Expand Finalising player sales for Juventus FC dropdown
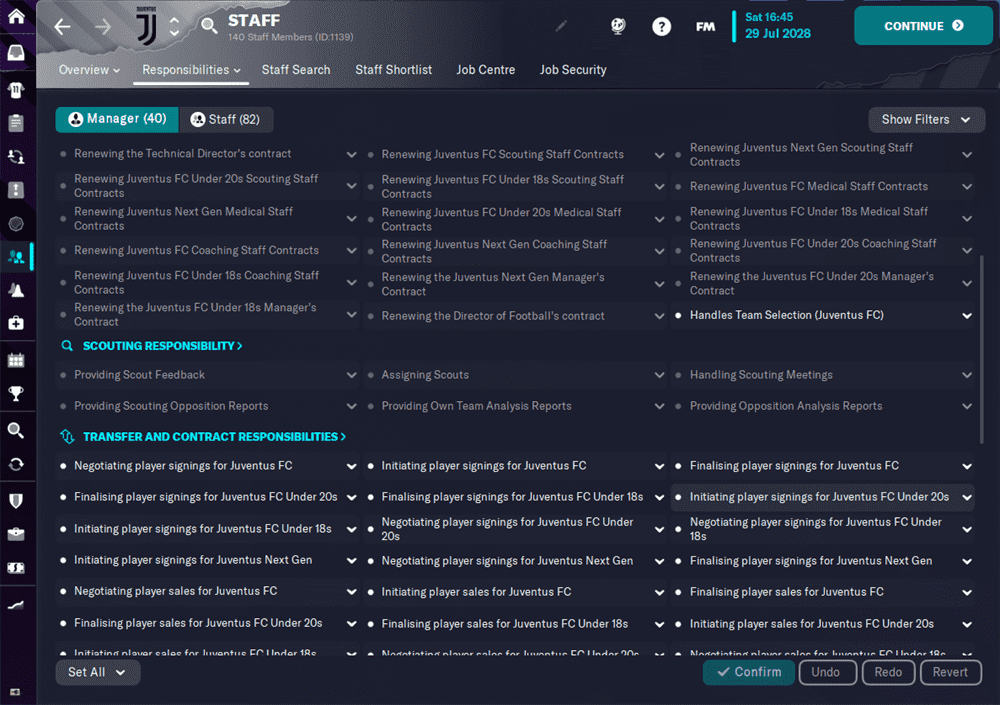 966,592
